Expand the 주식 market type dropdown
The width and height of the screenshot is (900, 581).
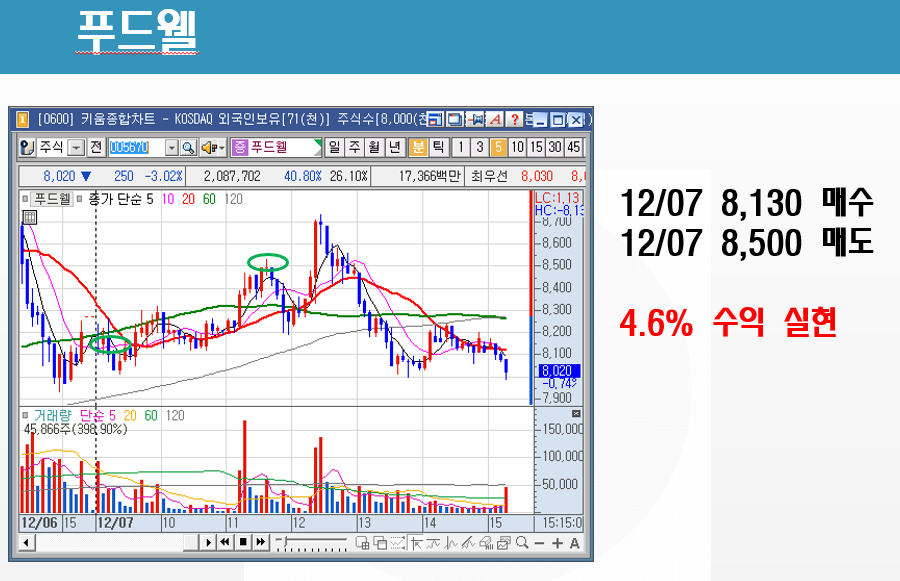76,148
